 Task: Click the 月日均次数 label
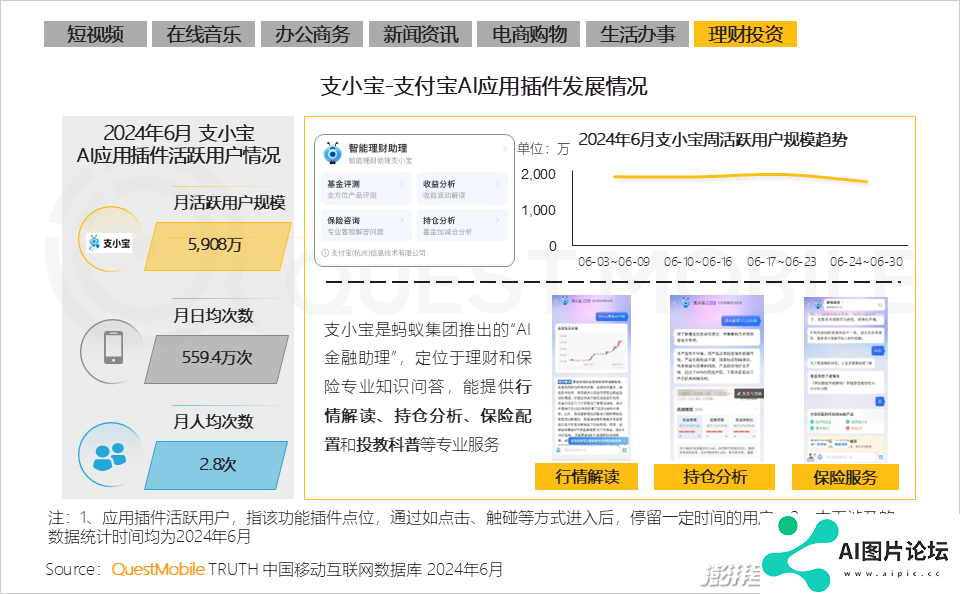click(x=213, y=316)
